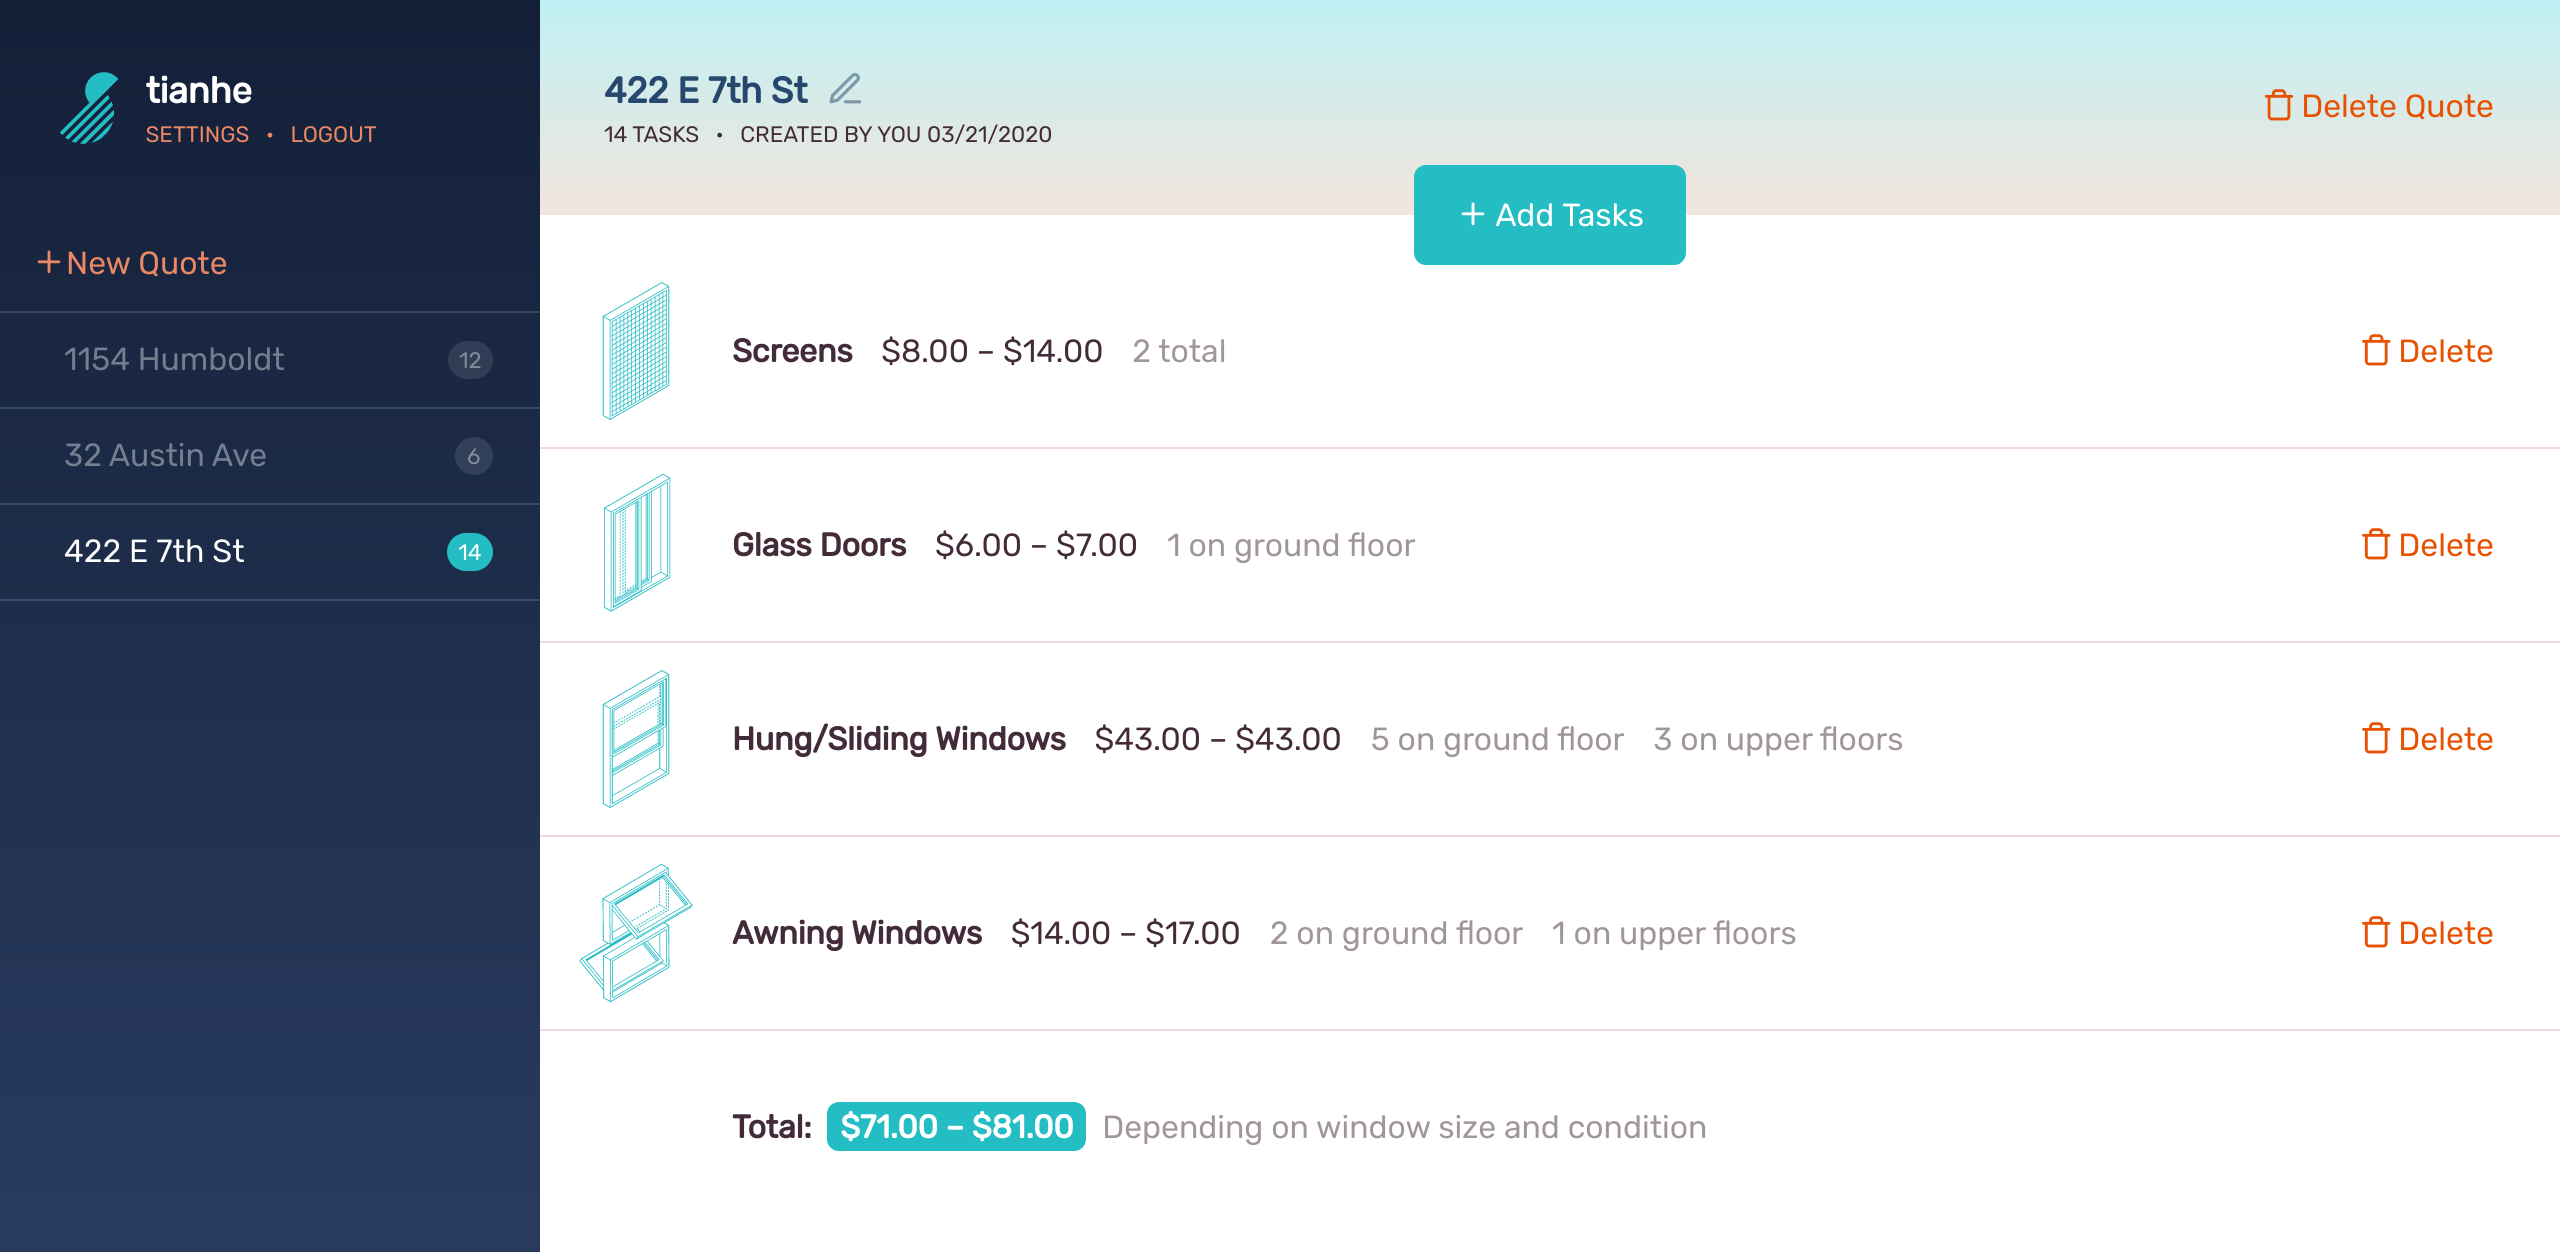Click the 14 tasks count badge
Viewport: 2560px width, 1252px height.
tap(470, 552)
